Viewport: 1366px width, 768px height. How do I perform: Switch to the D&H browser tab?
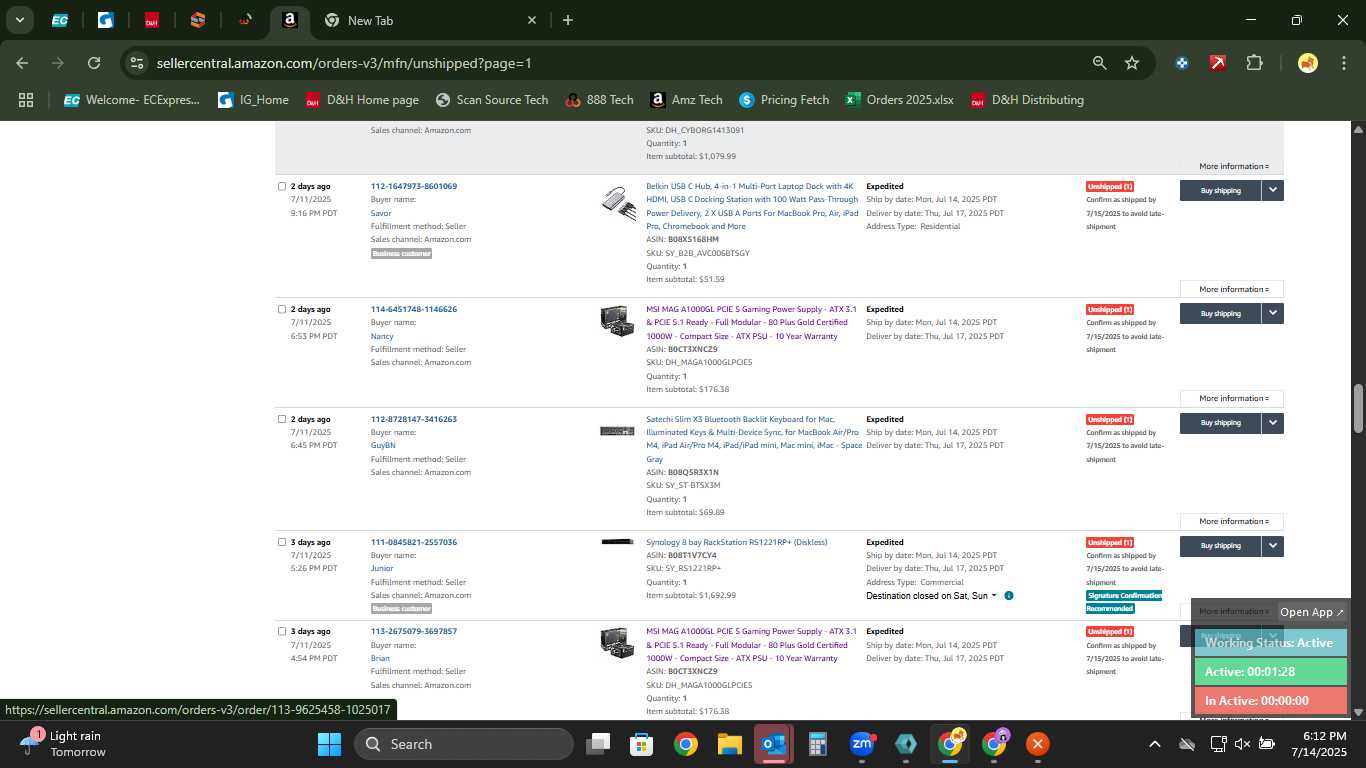[152, 20]
